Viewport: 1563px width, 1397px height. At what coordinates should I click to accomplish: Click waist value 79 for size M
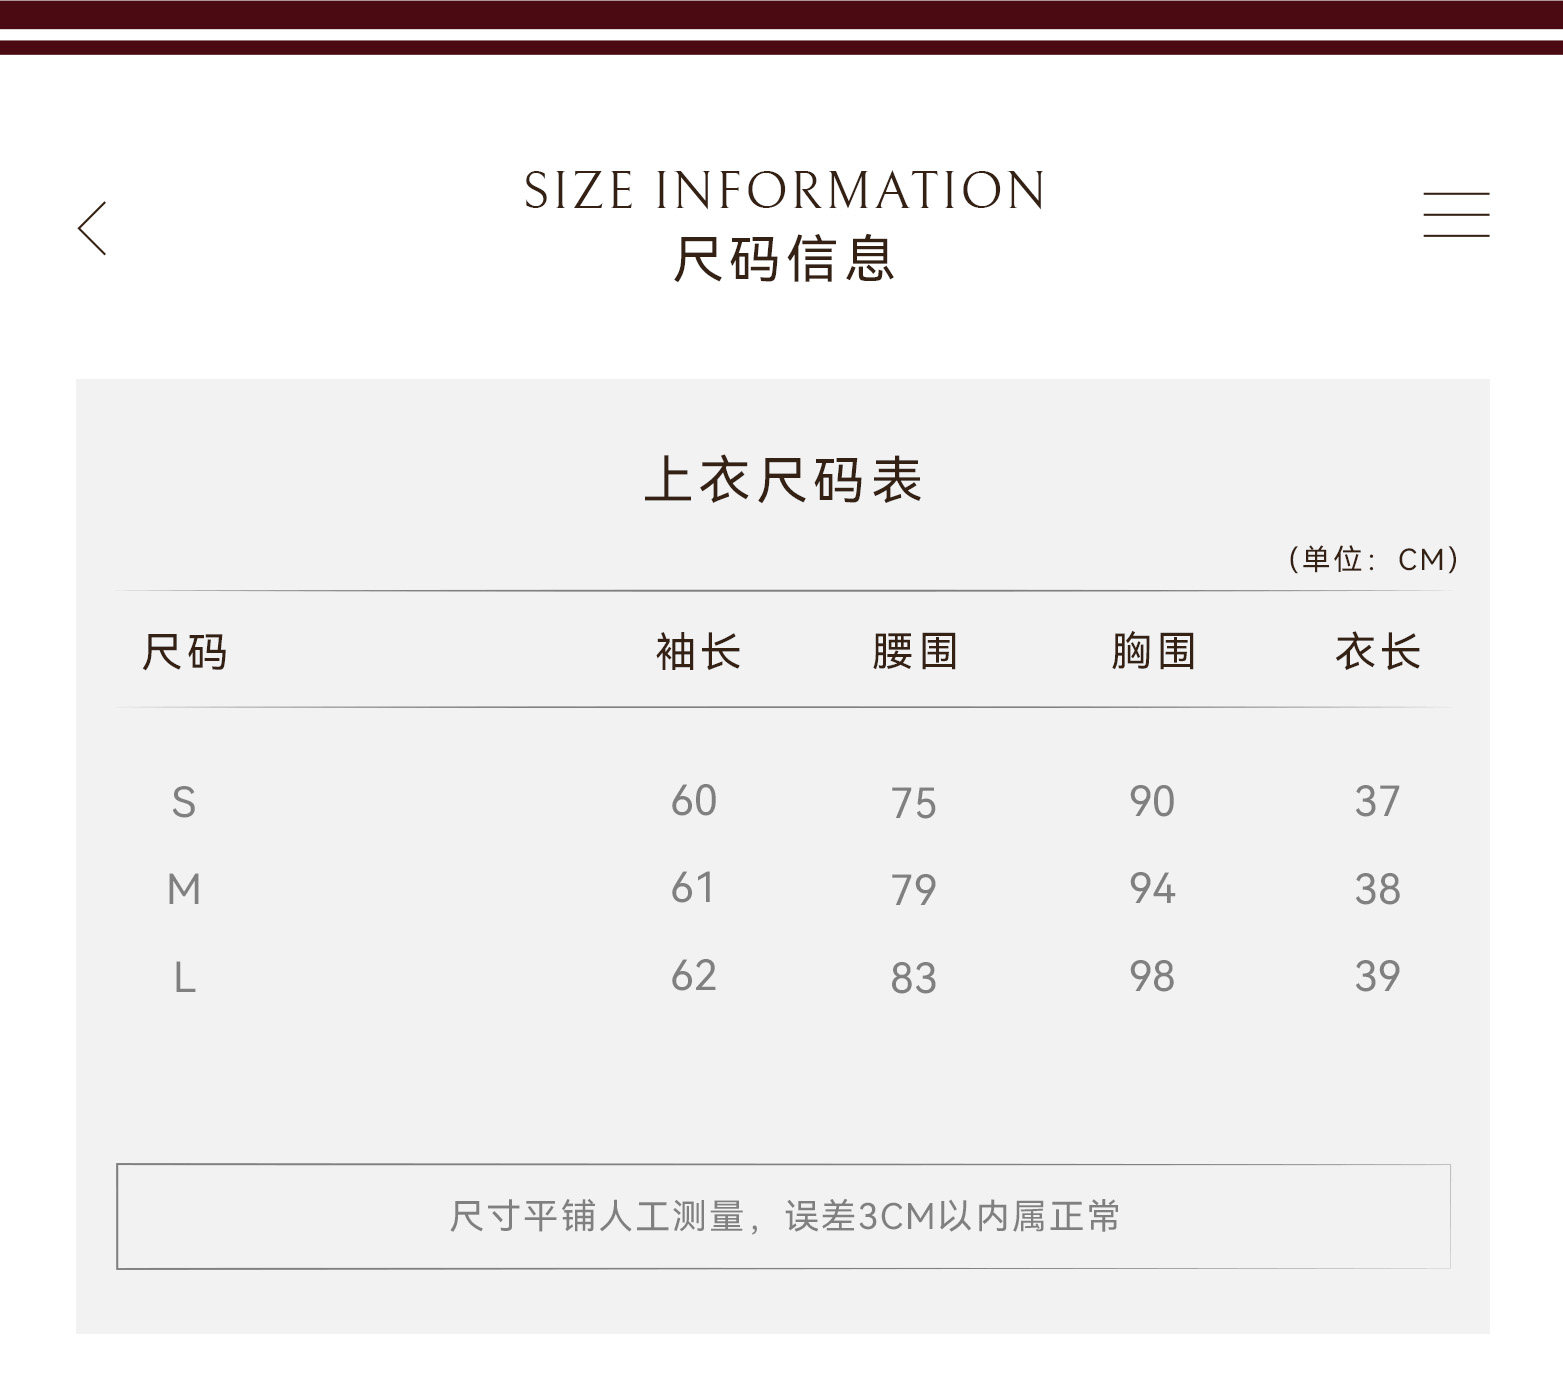pyautogui.click(x=914, y=890)
